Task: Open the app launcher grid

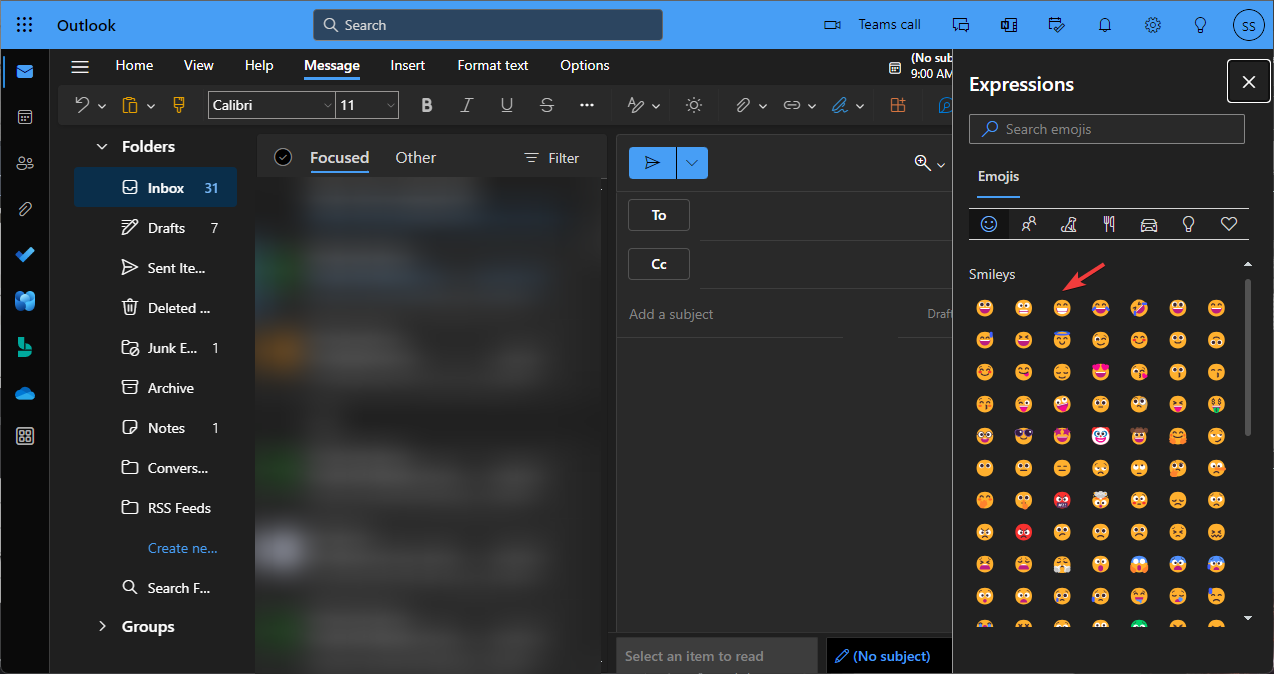Action: (x=25, y=25)
